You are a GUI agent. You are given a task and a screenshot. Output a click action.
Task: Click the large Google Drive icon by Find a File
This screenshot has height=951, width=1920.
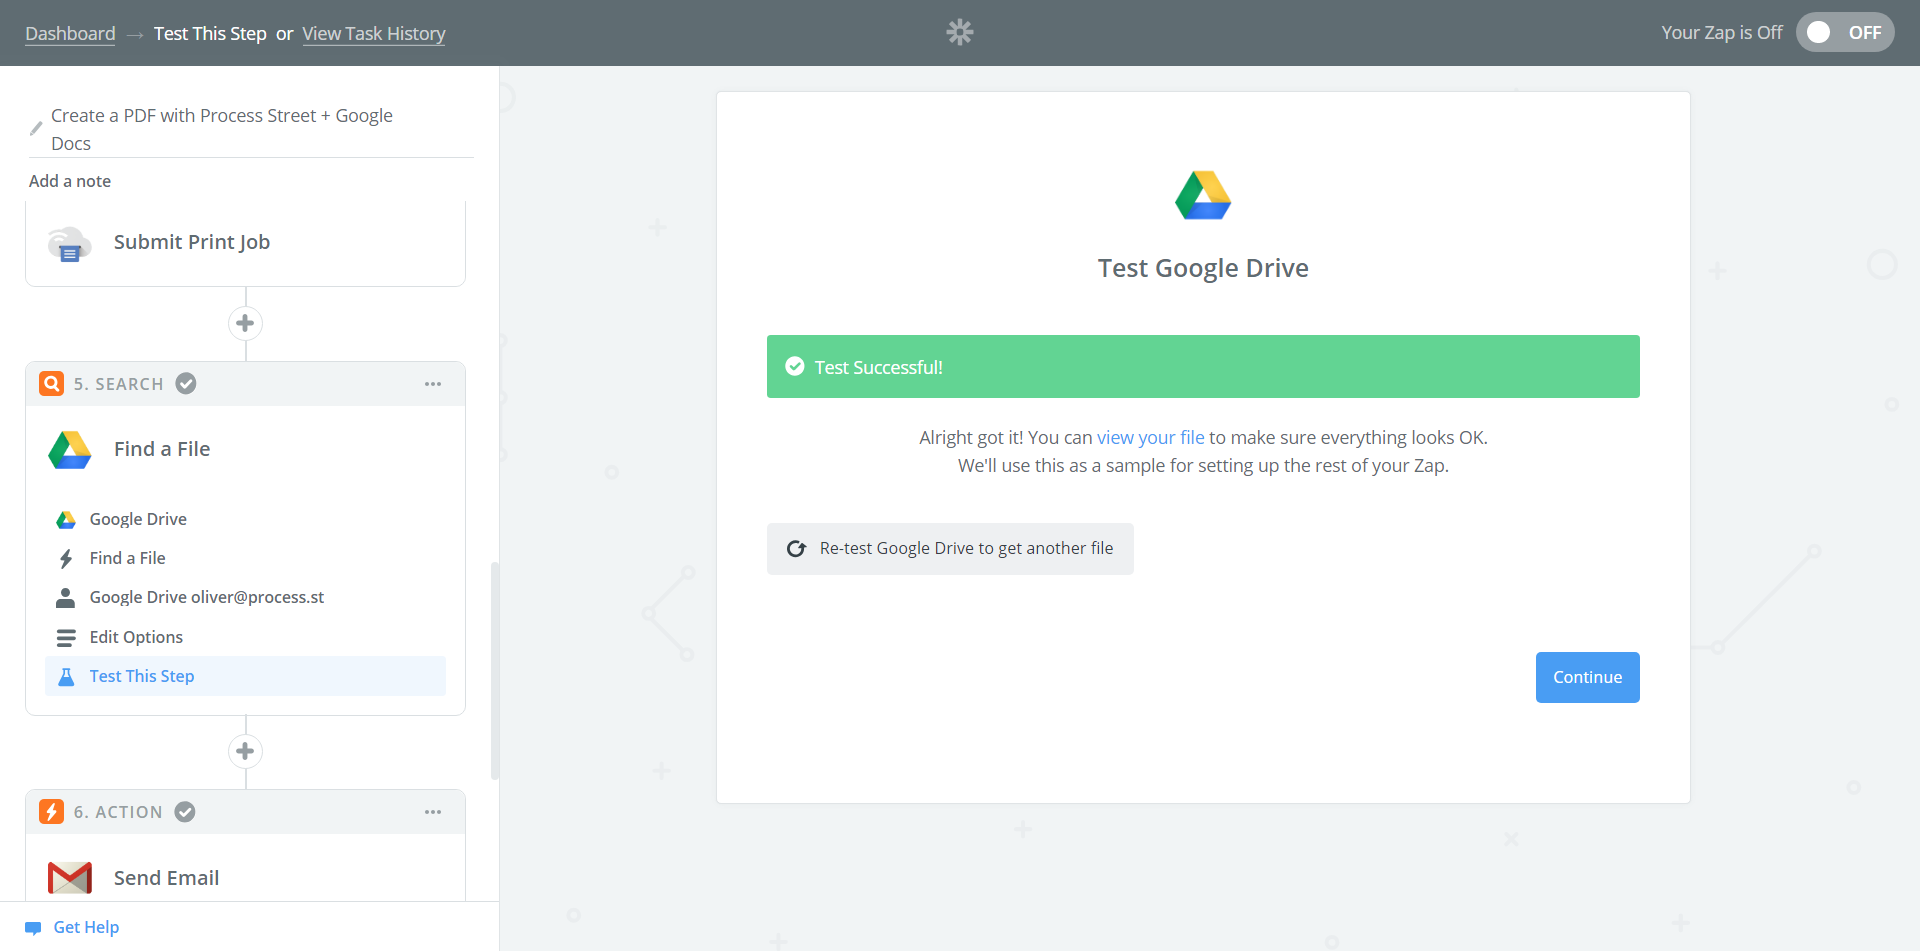click(x=70, y=450)
